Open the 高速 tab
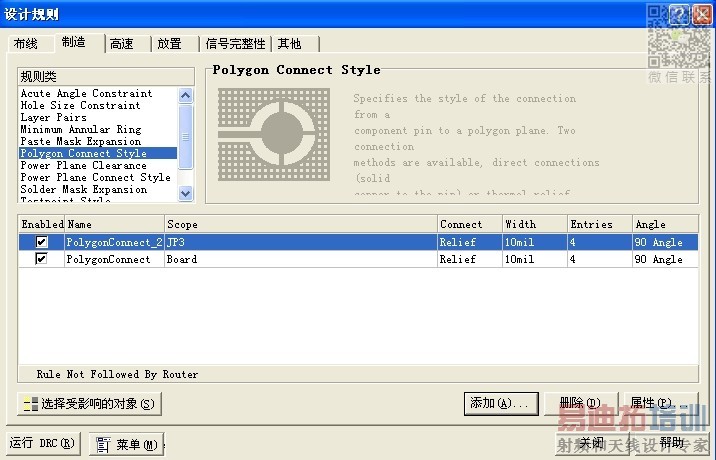Viewport: 716px width, 460px height. coord(126,44)
